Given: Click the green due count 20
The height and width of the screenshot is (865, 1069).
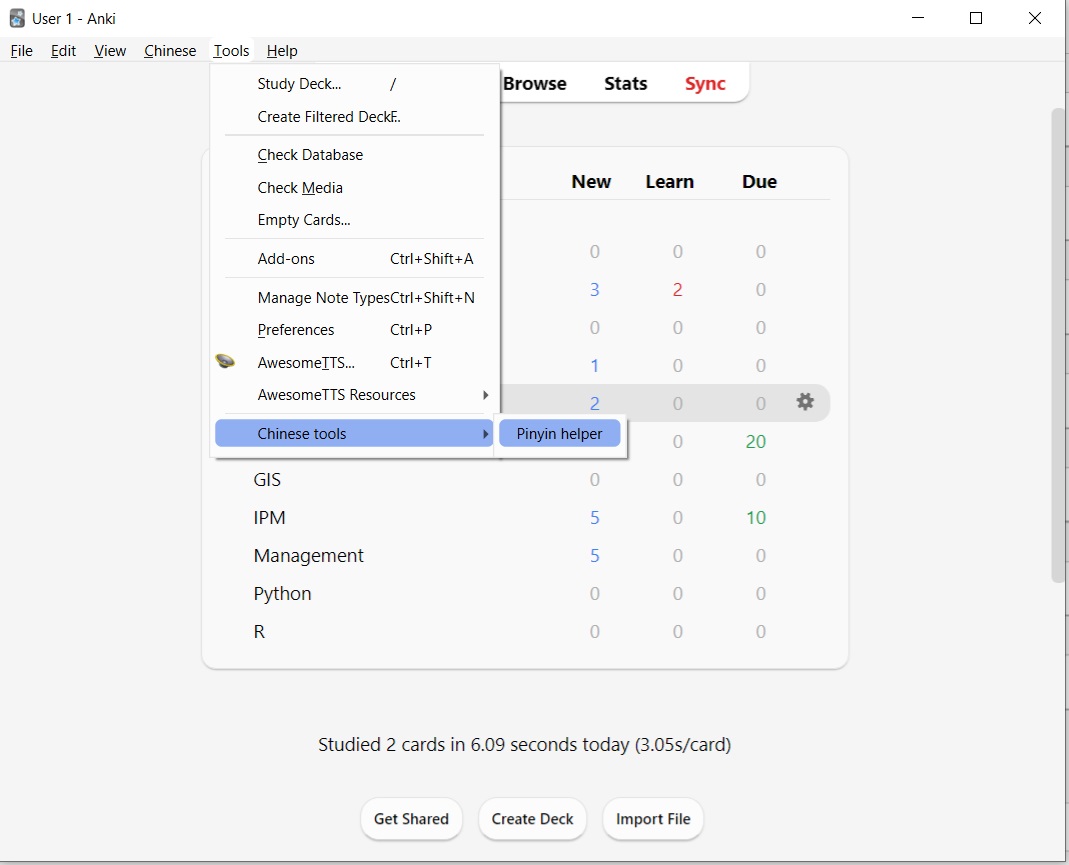Looking at the screenshot, I should (755, 442).
